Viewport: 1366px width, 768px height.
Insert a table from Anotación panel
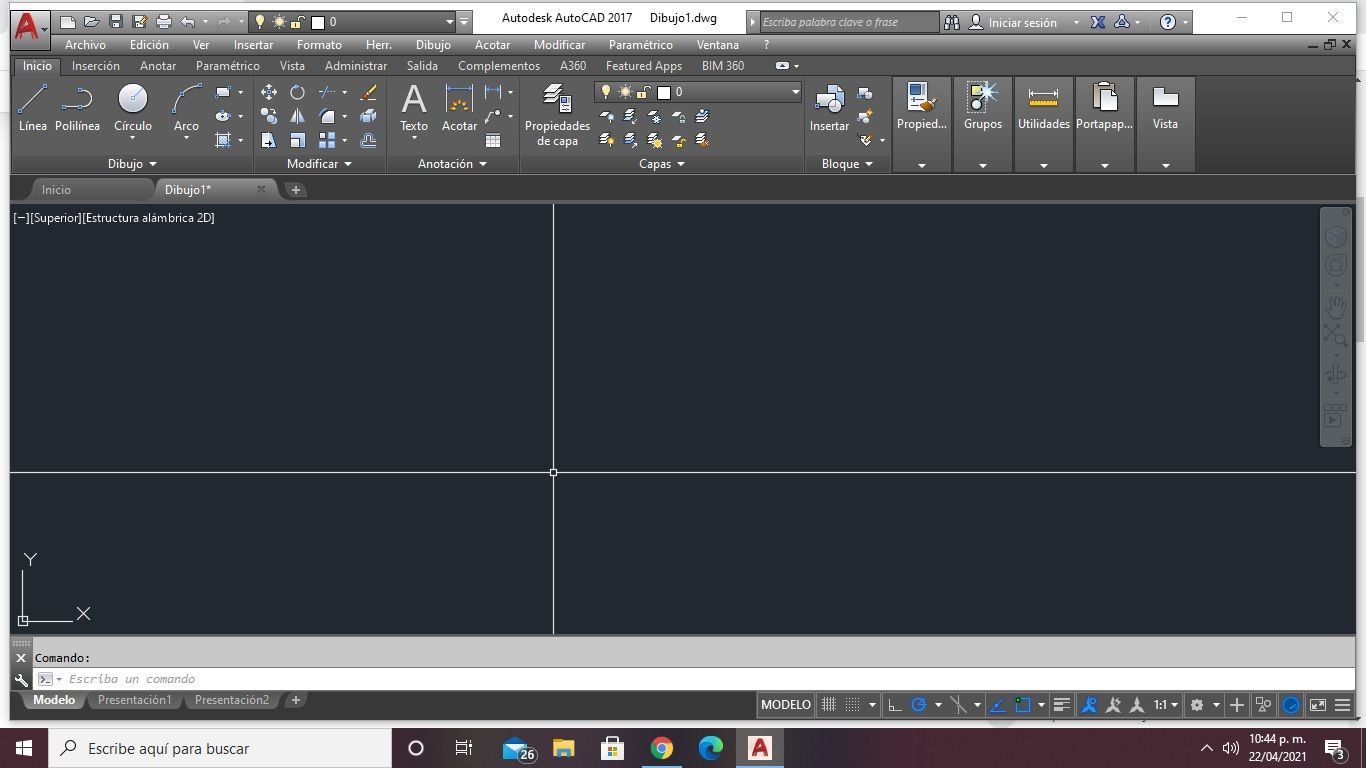click(493, 140)
